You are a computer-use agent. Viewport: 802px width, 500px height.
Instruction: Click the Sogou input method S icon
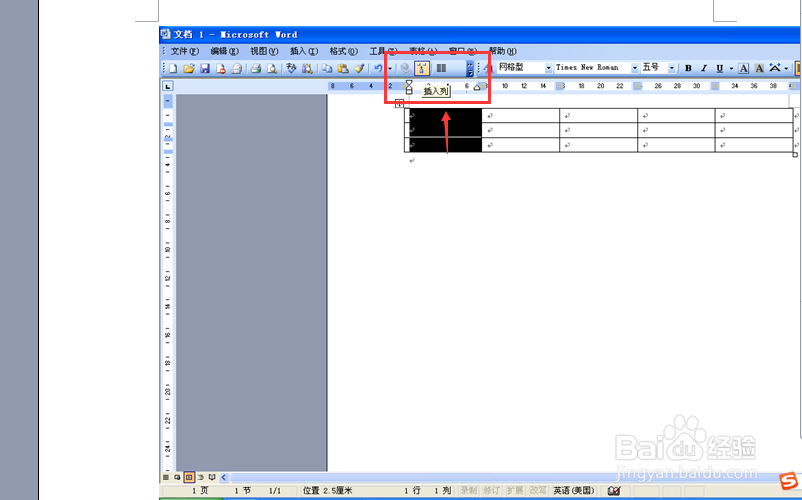(x=789, y=481)
